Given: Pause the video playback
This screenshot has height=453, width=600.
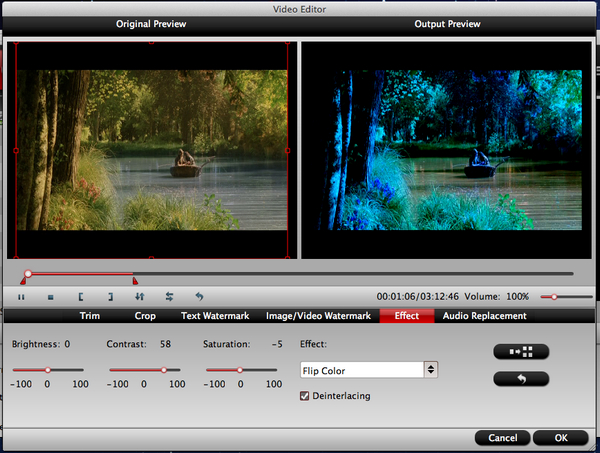Looking at the screenshot, I should click(21, 297).
